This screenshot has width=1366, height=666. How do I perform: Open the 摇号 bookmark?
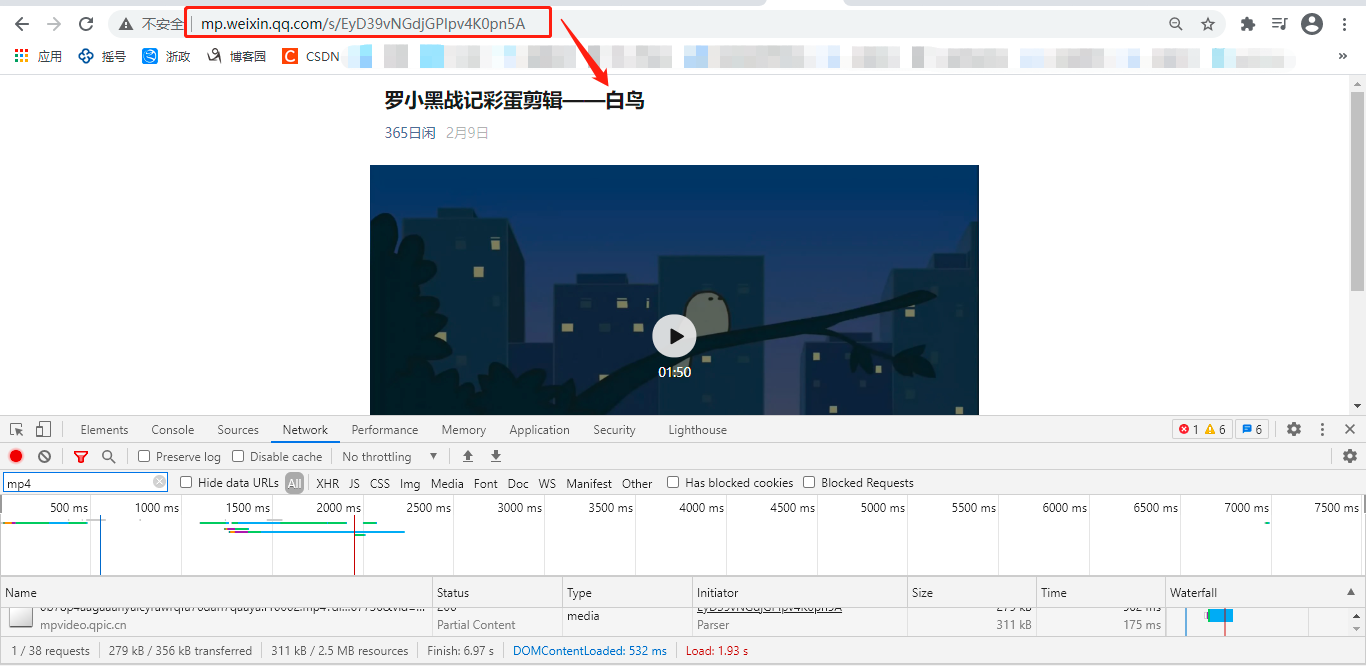(102, 56)
